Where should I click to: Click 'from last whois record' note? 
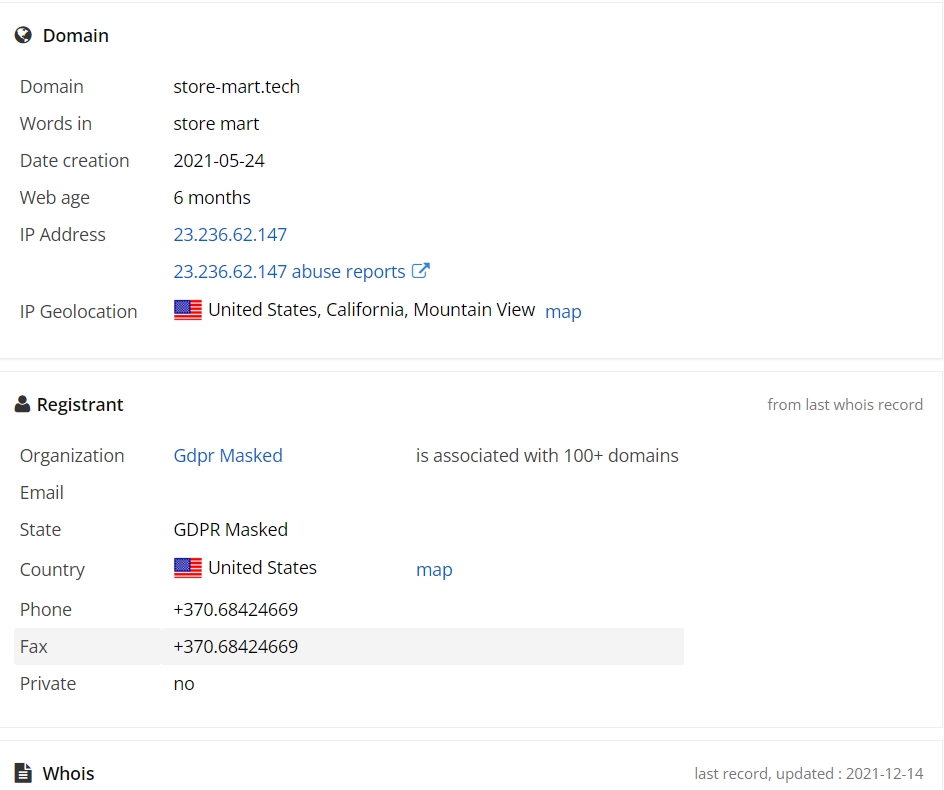click(x=845, y=405)
